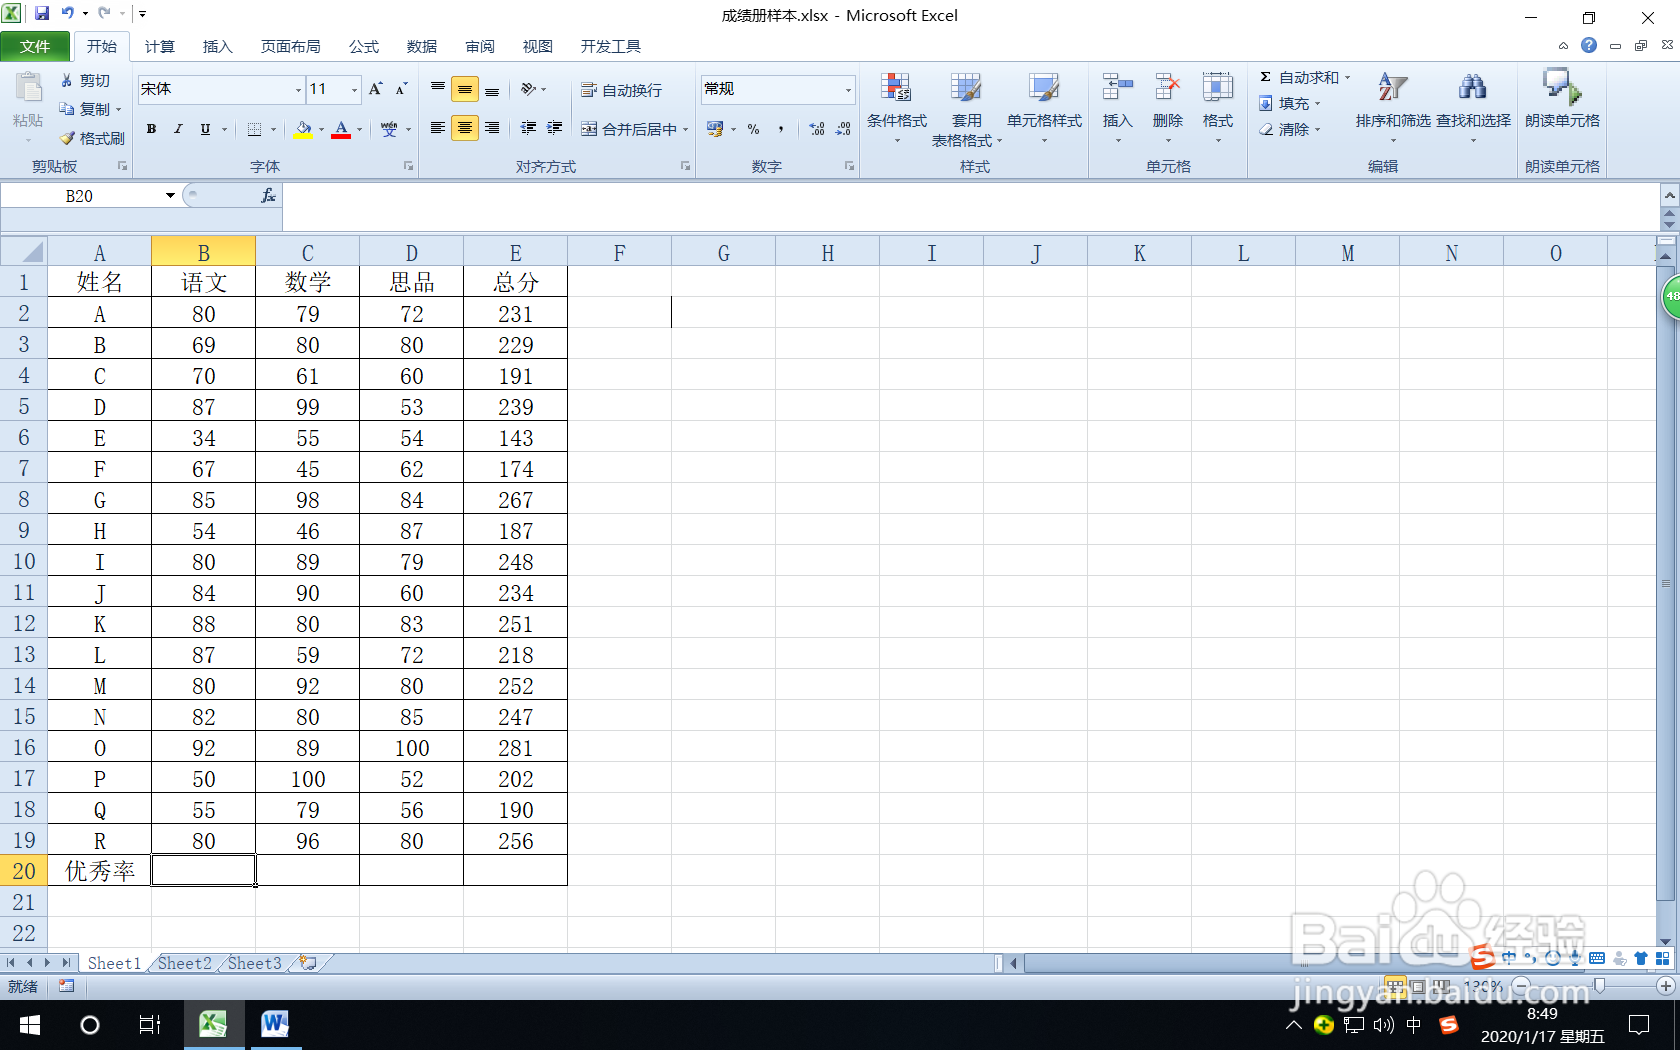1680x1050 pixels.
Task: Expand the Name Box dropdown arrow
Action: click(171, 196)
